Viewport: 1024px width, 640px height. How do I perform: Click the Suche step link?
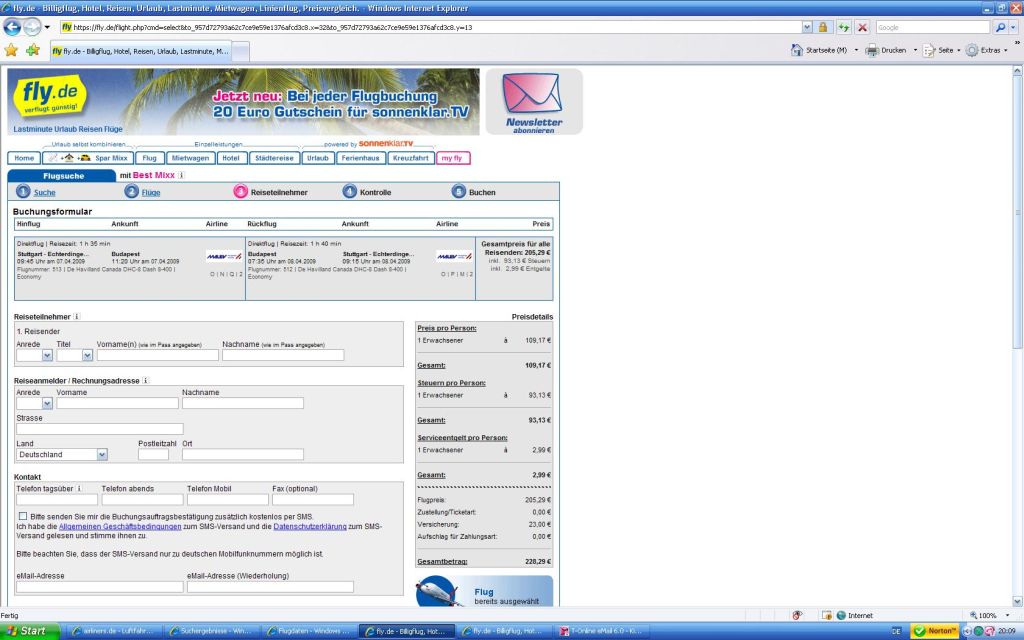tap(44, 193)
